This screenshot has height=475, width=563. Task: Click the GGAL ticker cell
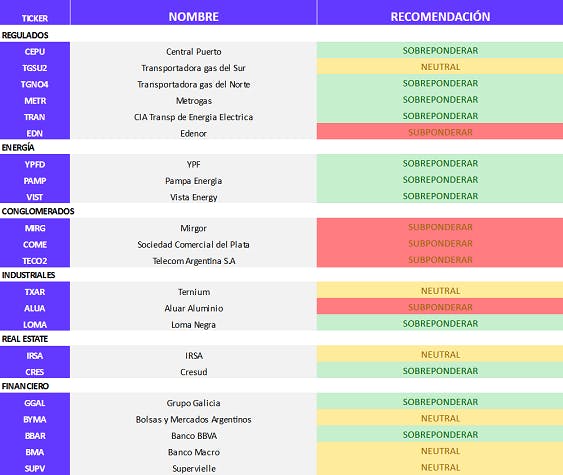tap(35, 403)
